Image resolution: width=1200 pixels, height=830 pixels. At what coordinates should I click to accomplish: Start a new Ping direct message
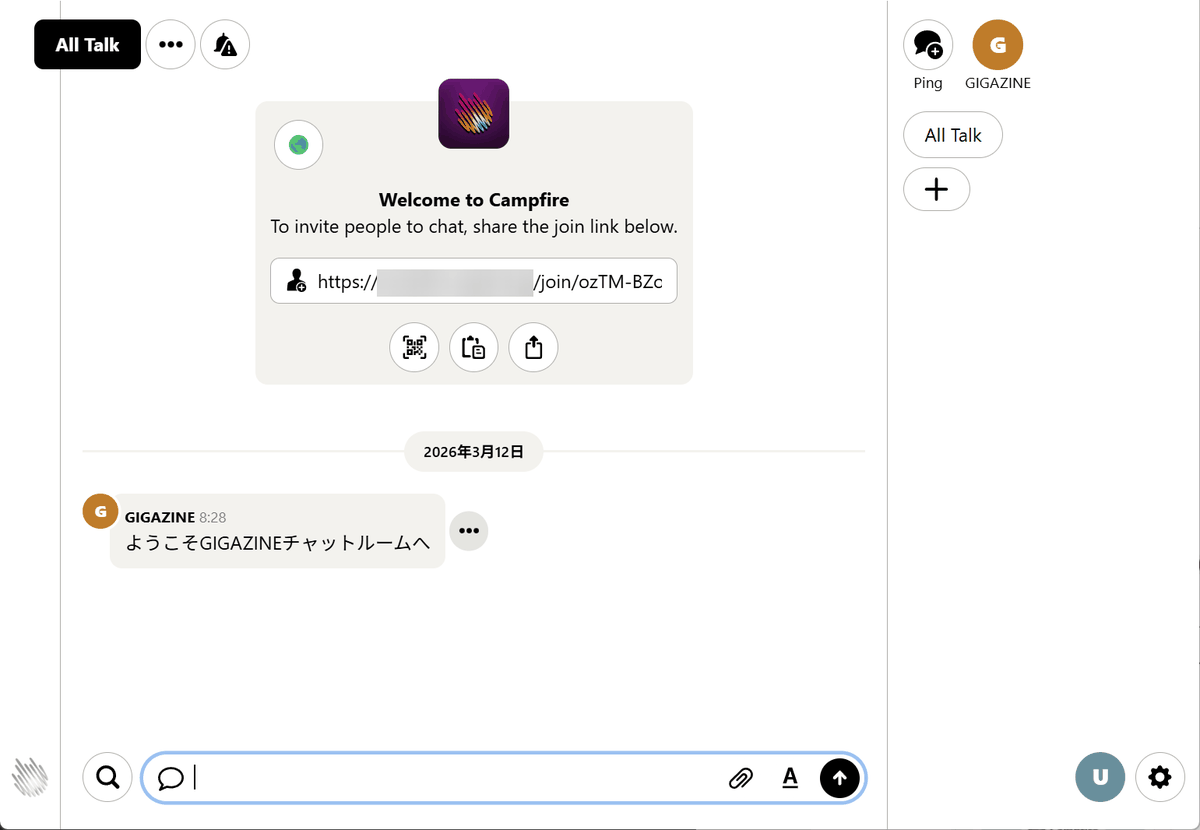coord(928,45)
